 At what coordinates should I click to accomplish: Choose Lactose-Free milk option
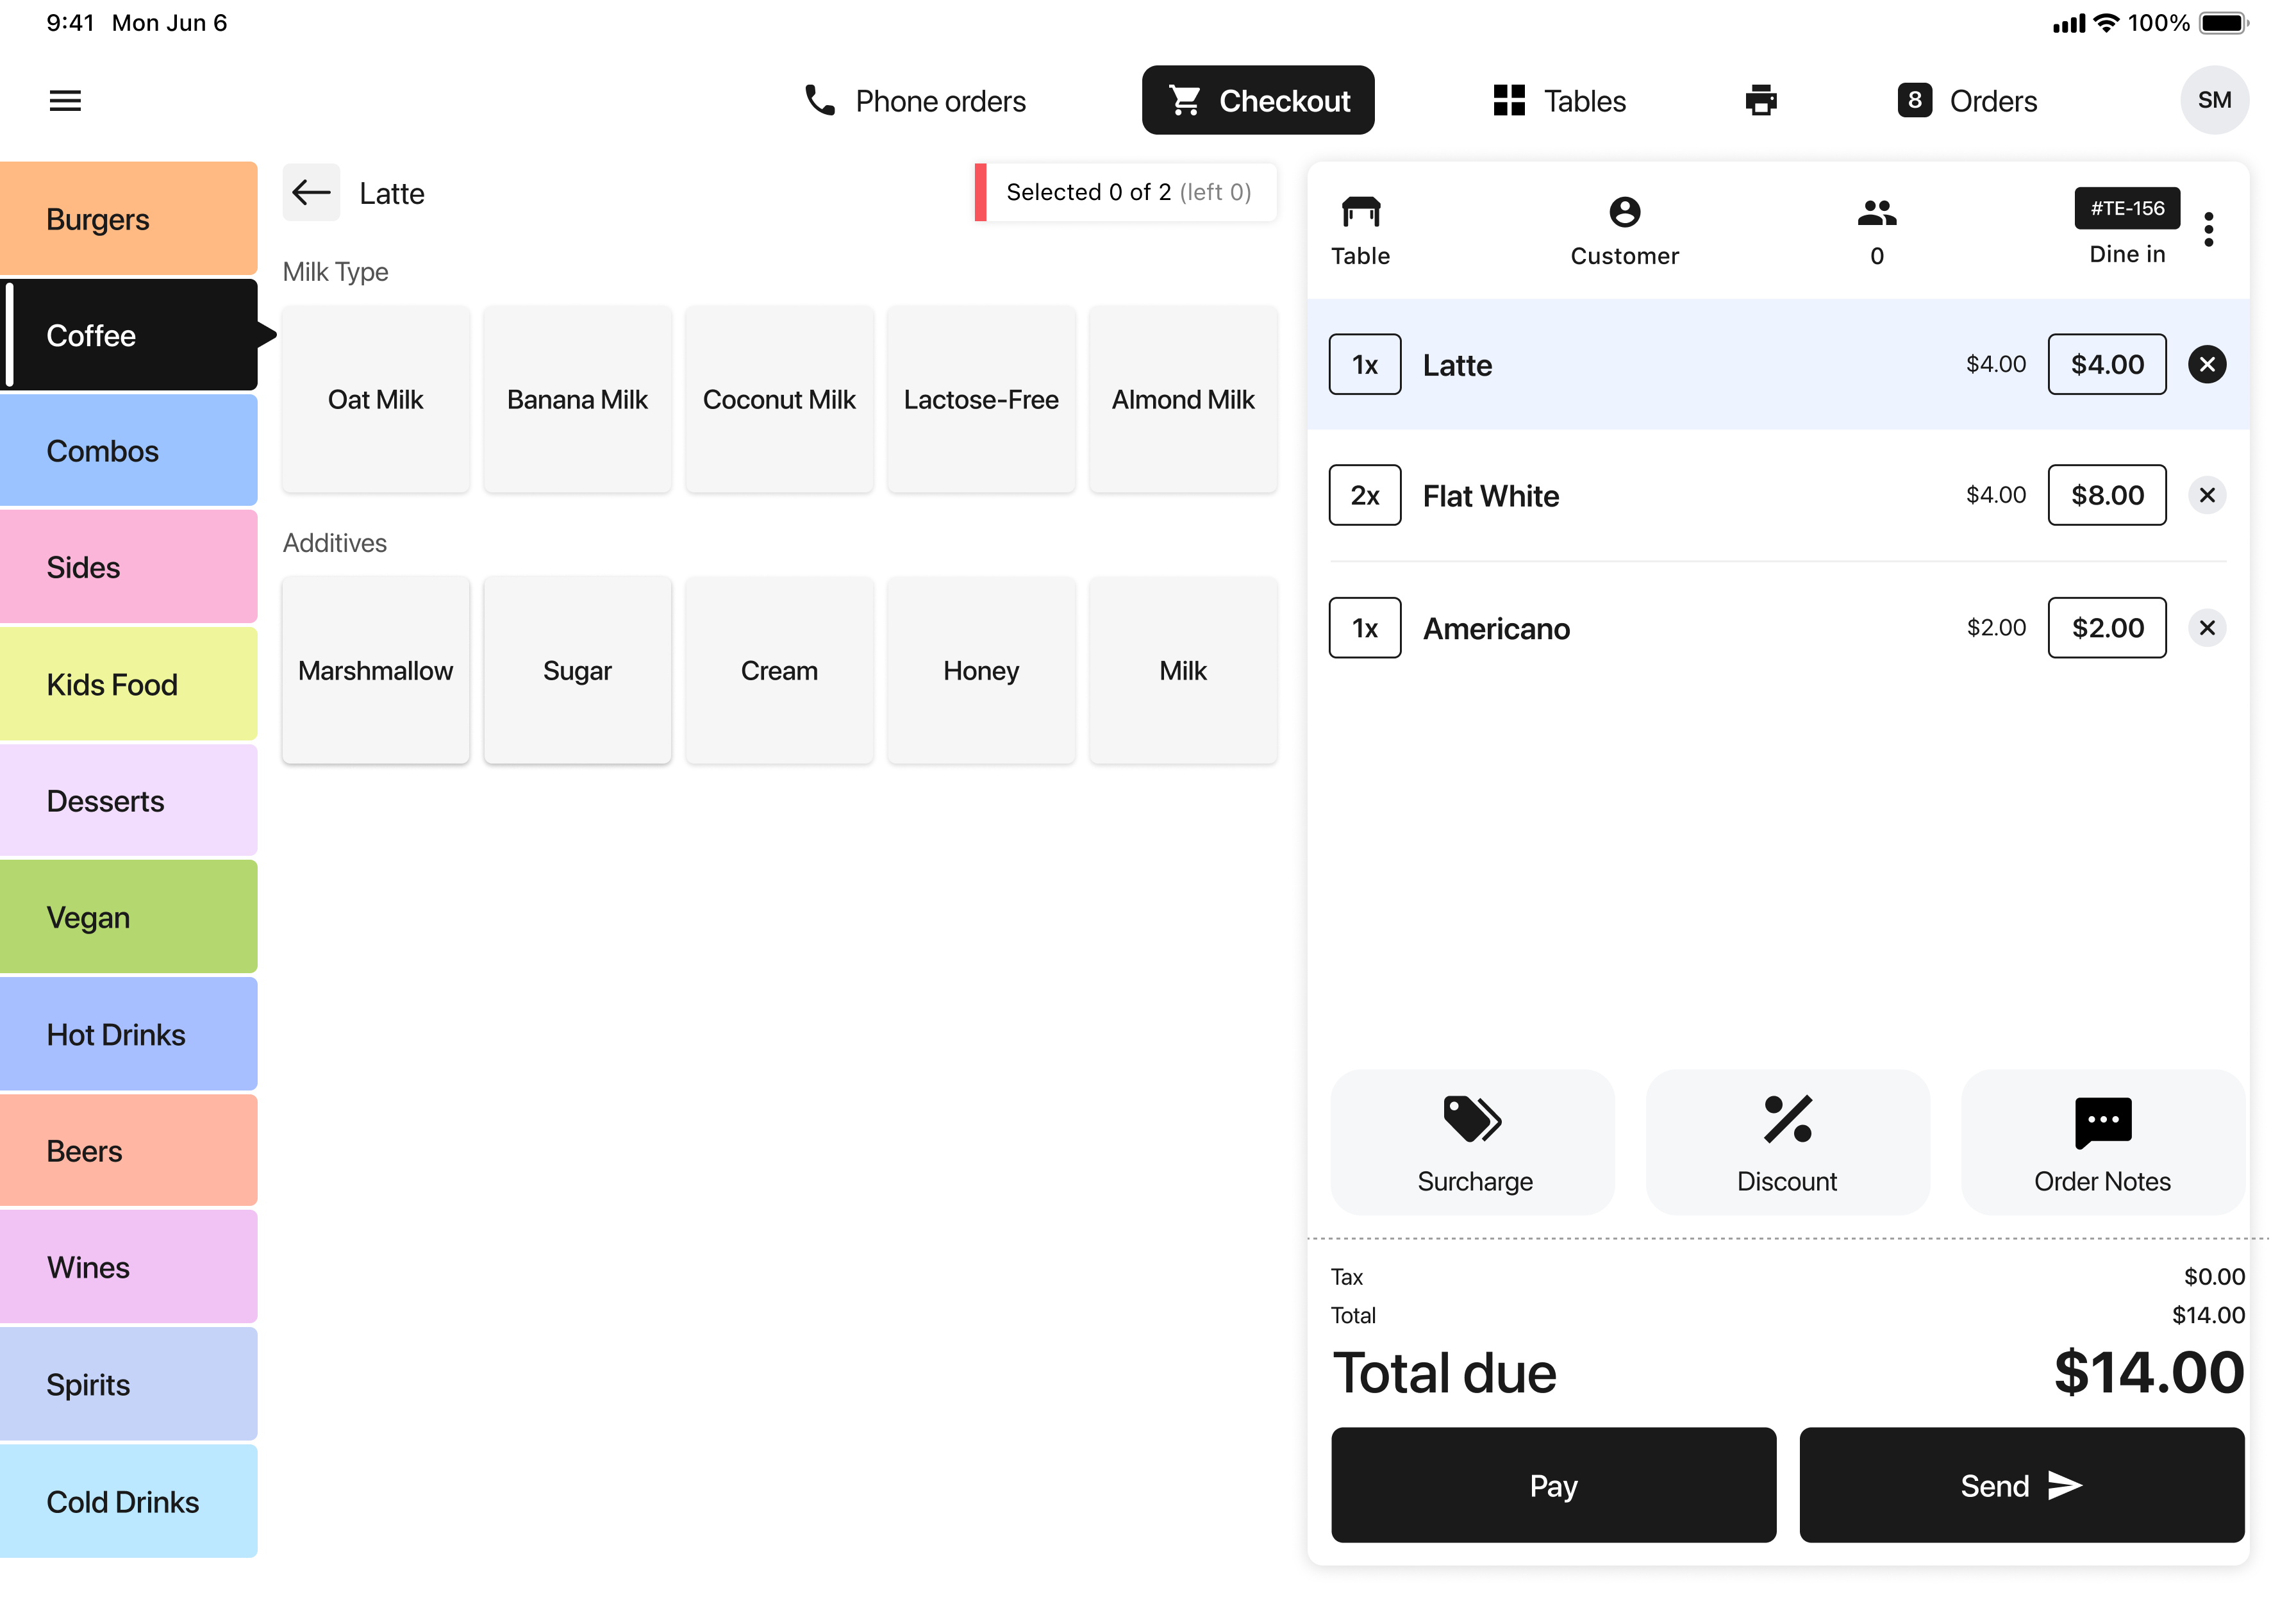(982, 399)
